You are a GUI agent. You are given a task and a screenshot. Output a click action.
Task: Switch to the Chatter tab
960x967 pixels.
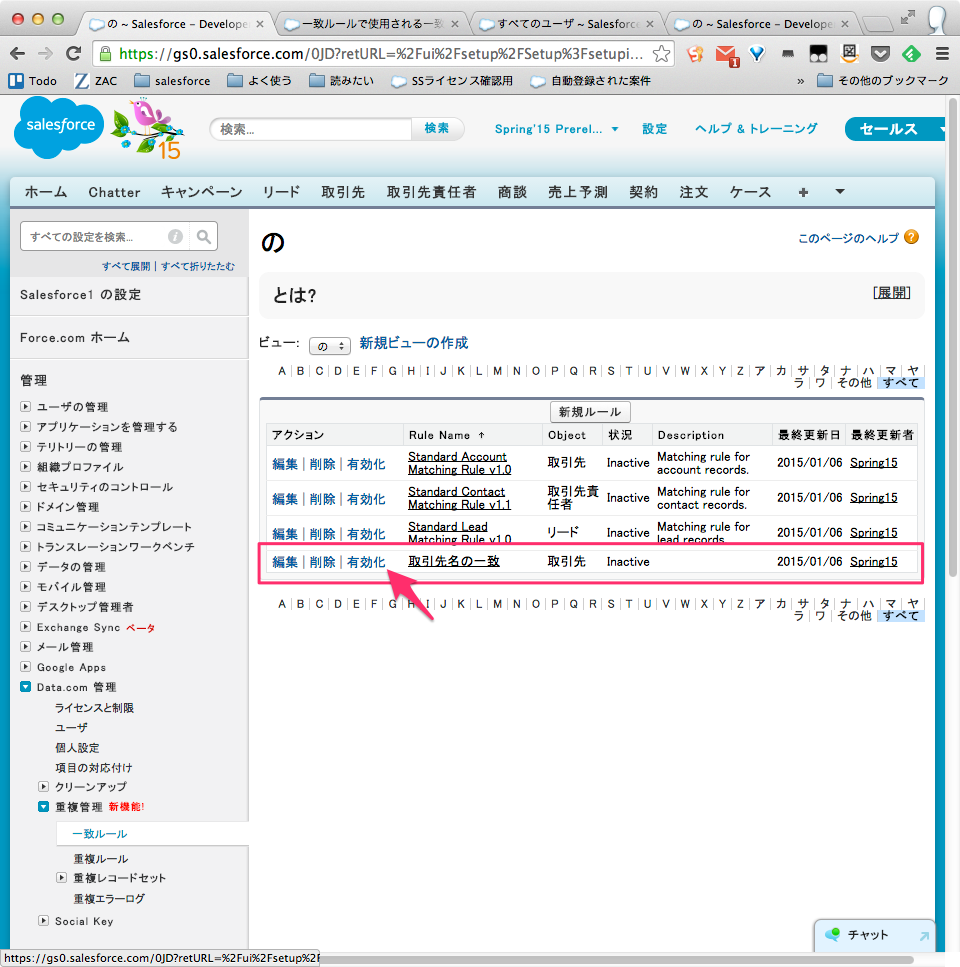114,192
